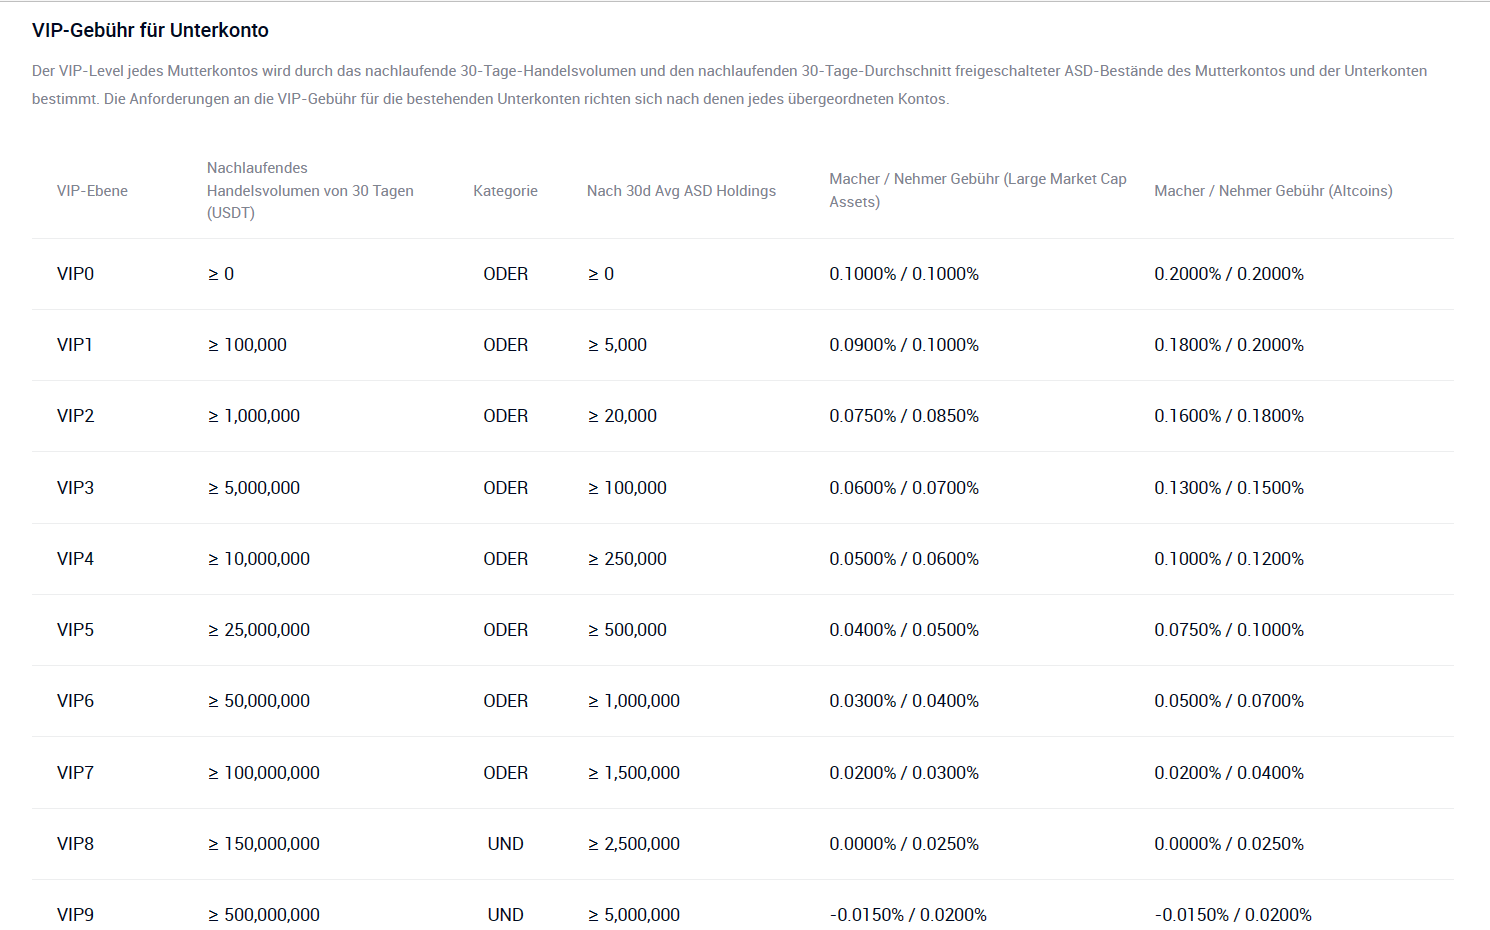This screenshot has height=930, width=1490.
Task: Click the Kategorie column header
Action: tap(505, 191)
